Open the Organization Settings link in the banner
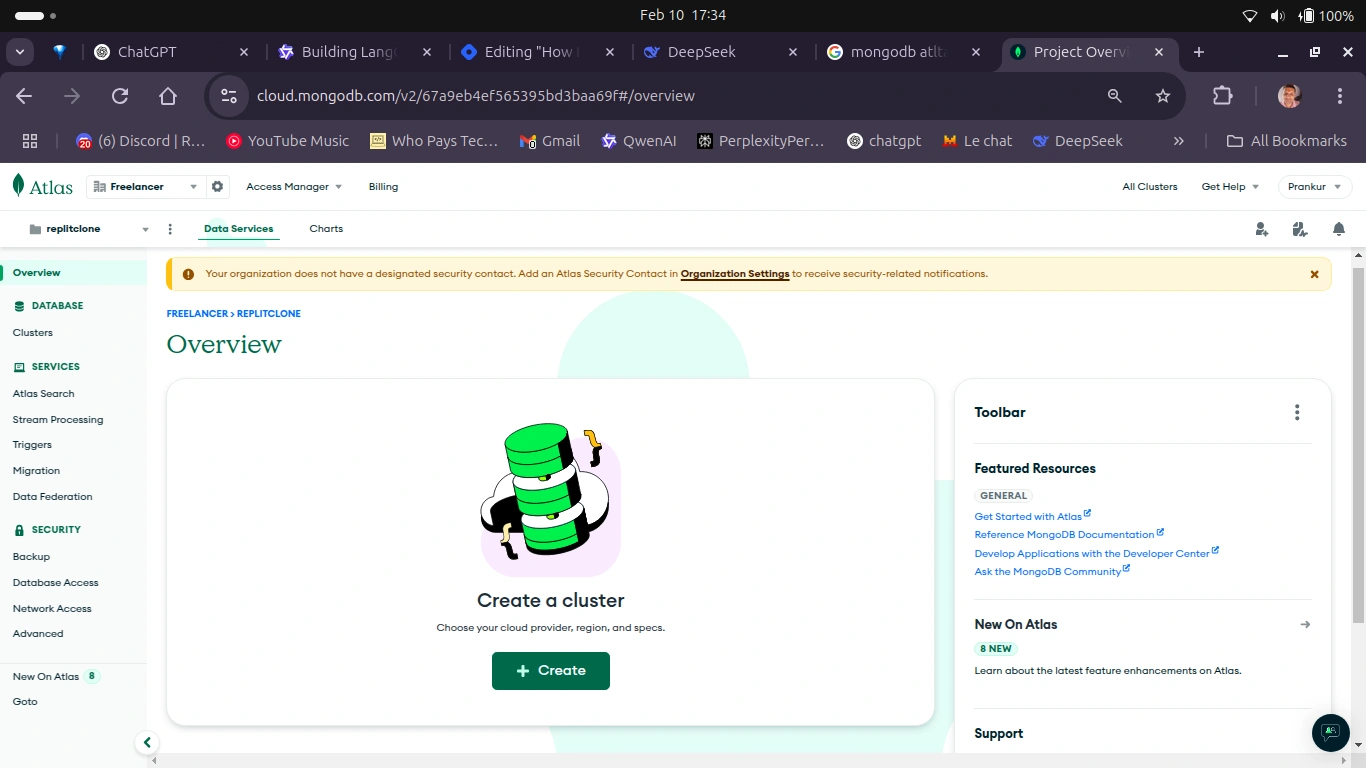 (734, 274)
